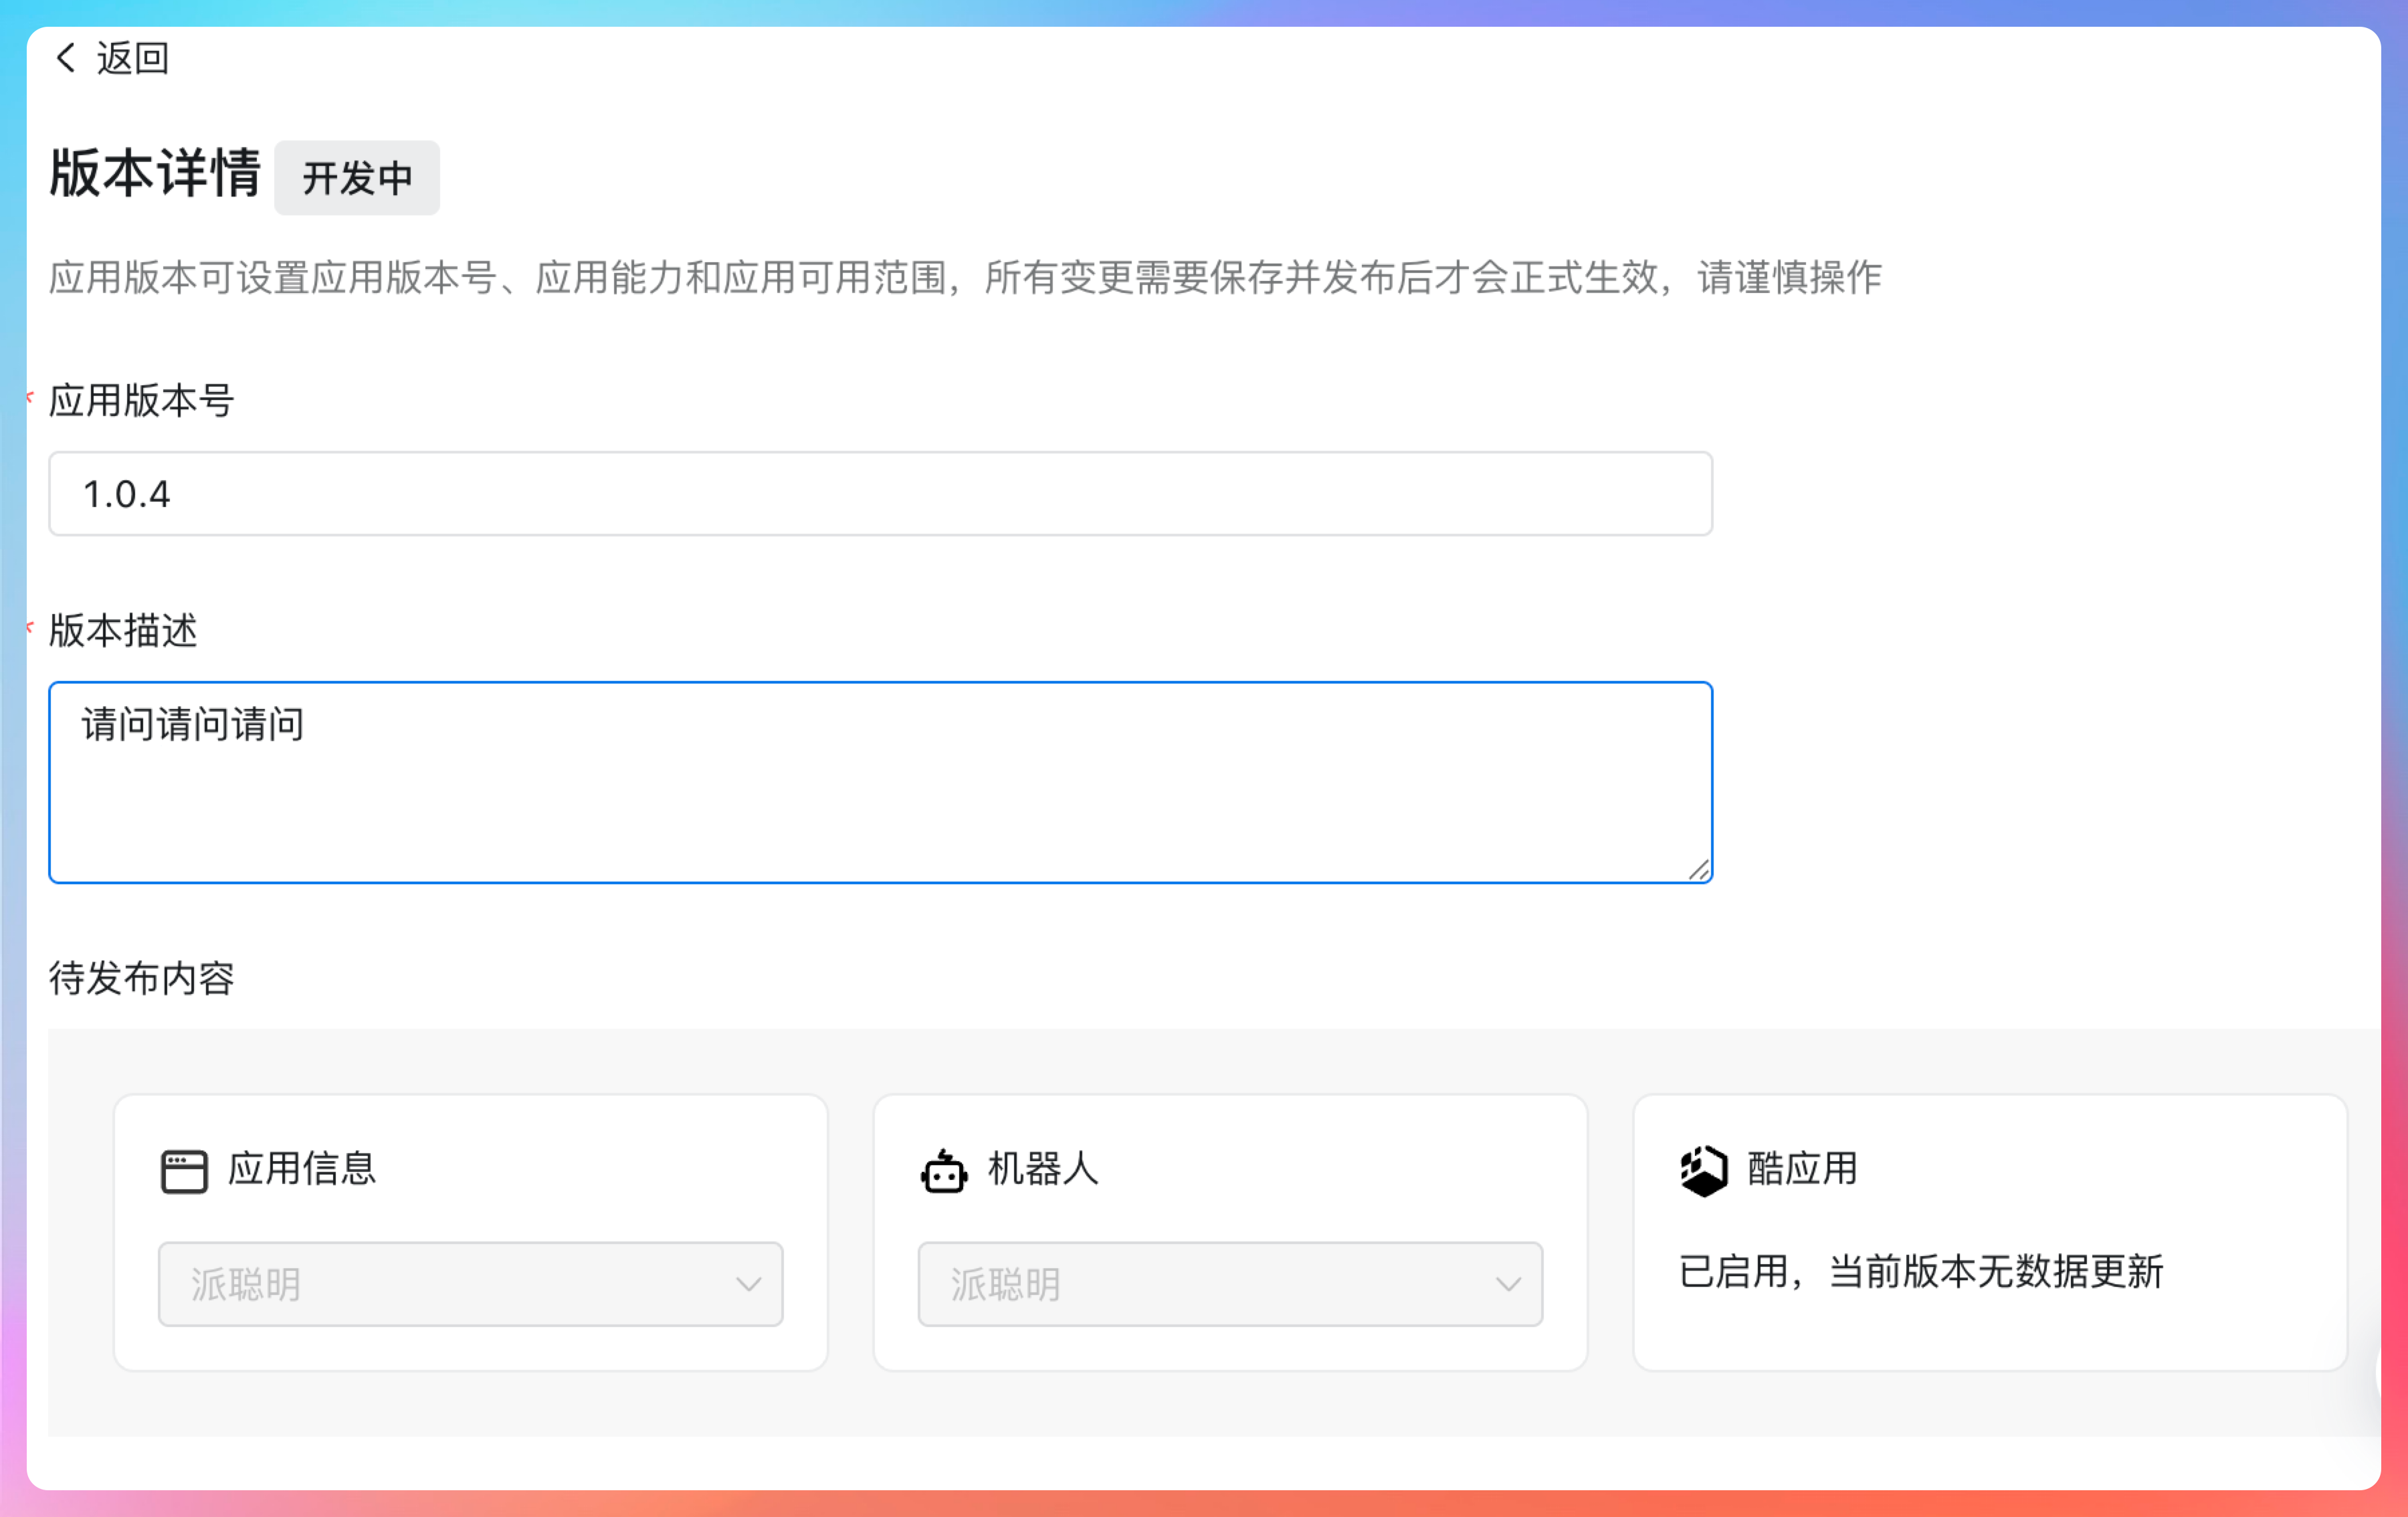The image size is (2408, 1517).
Task: Click the 应用版本号 field label
Action: pos(141,401)
